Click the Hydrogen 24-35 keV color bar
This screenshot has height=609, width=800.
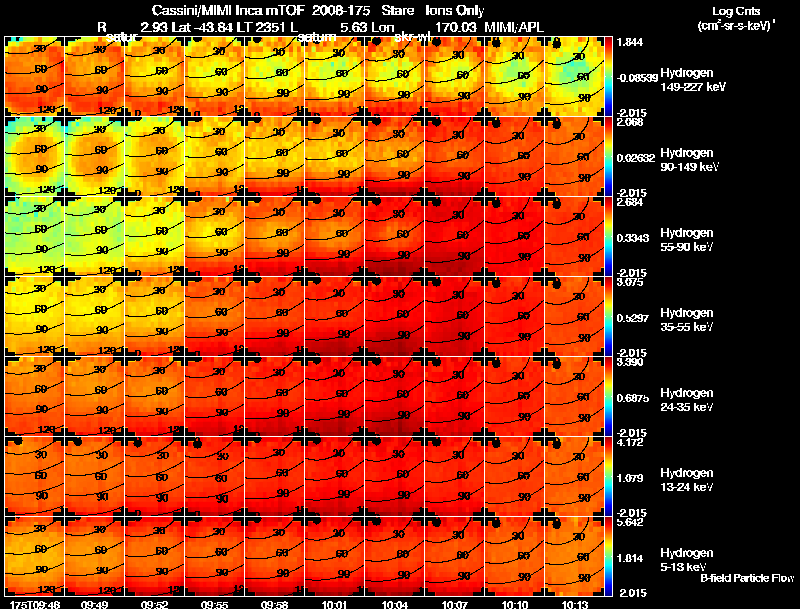[x=608, y=397]
